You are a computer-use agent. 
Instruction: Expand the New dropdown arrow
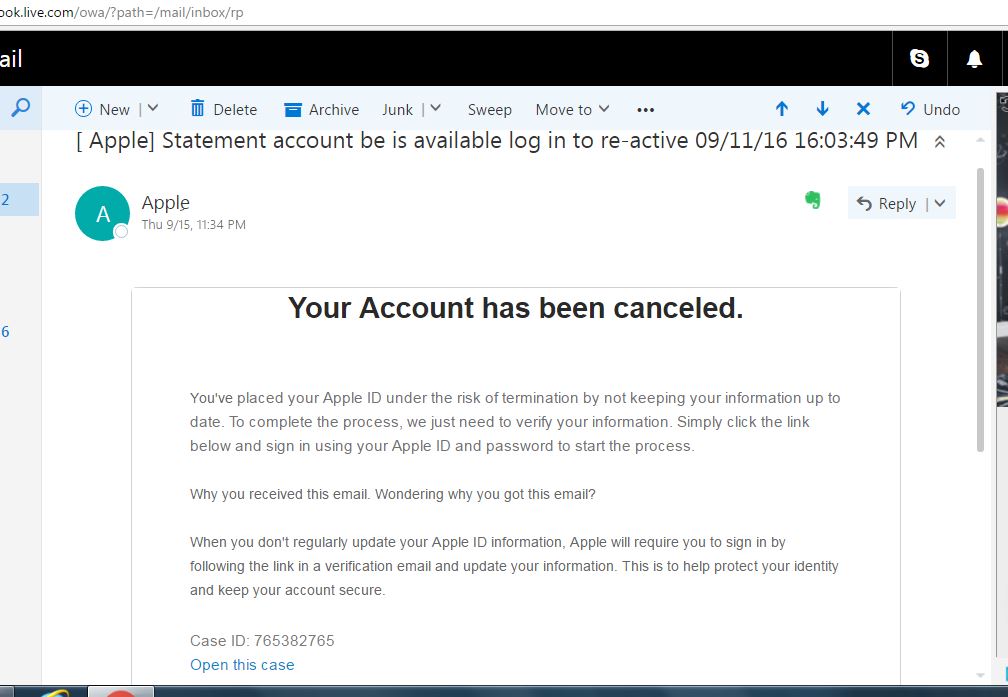coord(153,109)
